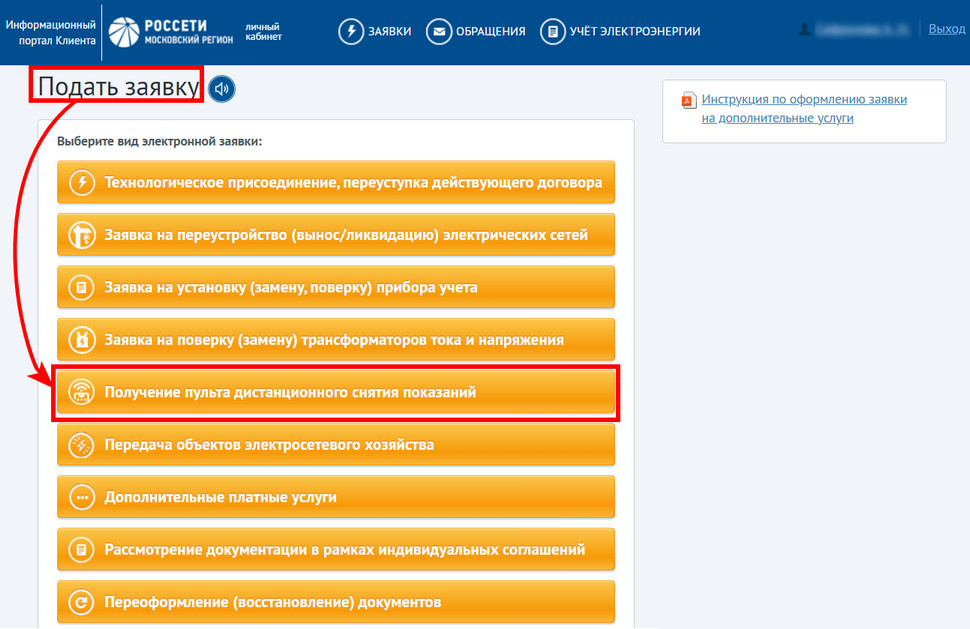Click the PDF document icon by Инструкция
970x629 pixels.
[689, 100]
